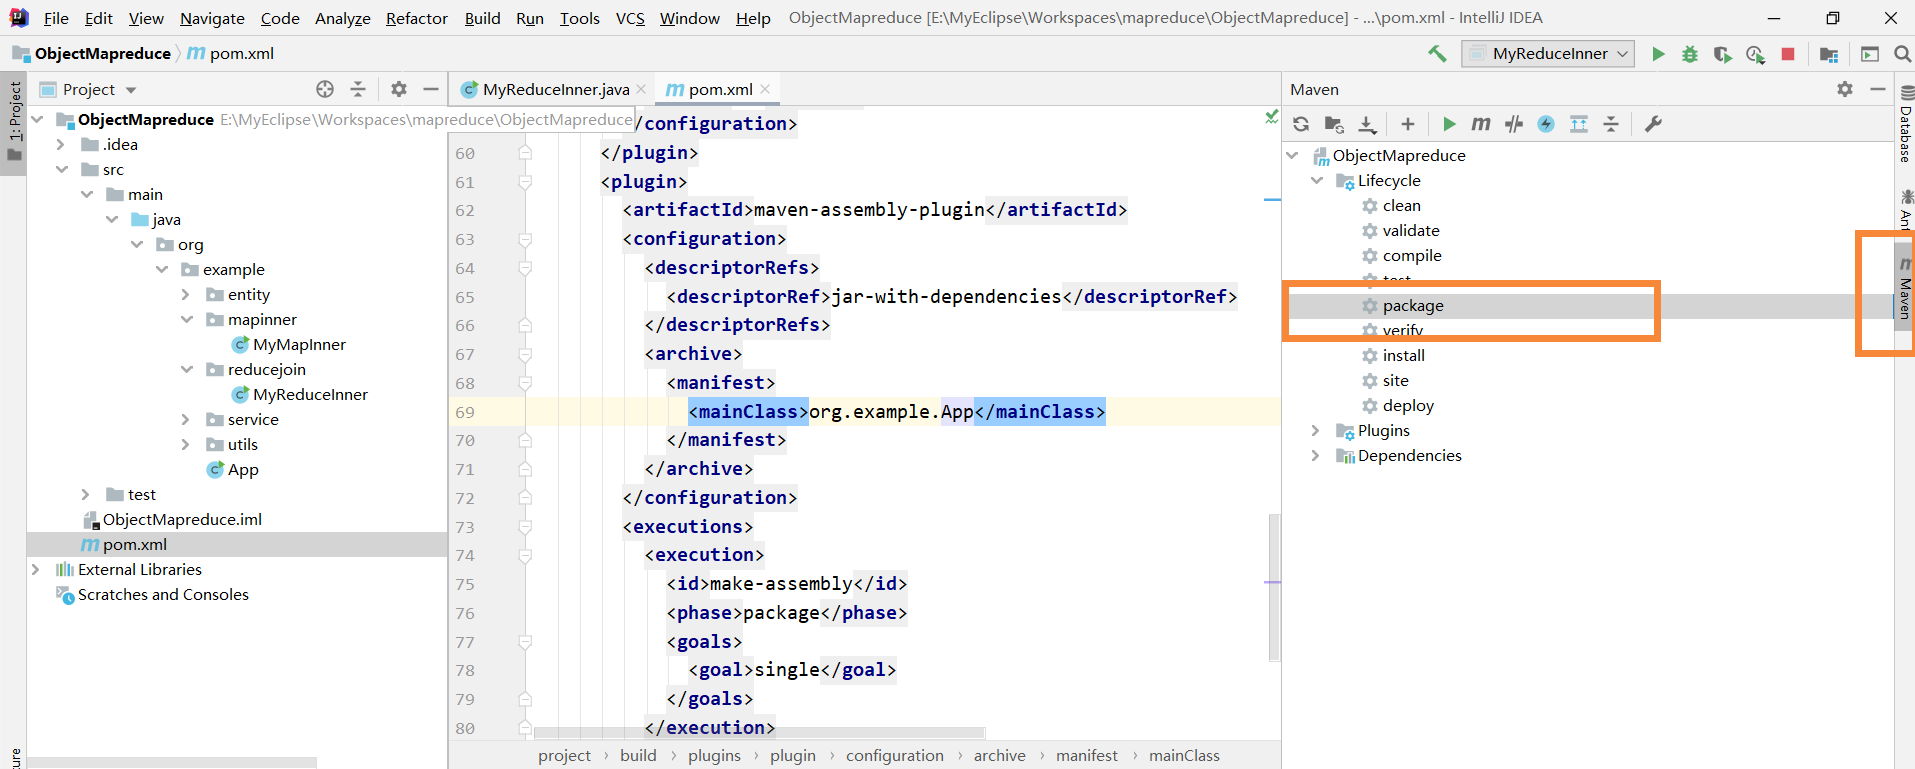Select the package lifecycle phase
This screenshot has width=1915, height=769.
point(1412,306)
